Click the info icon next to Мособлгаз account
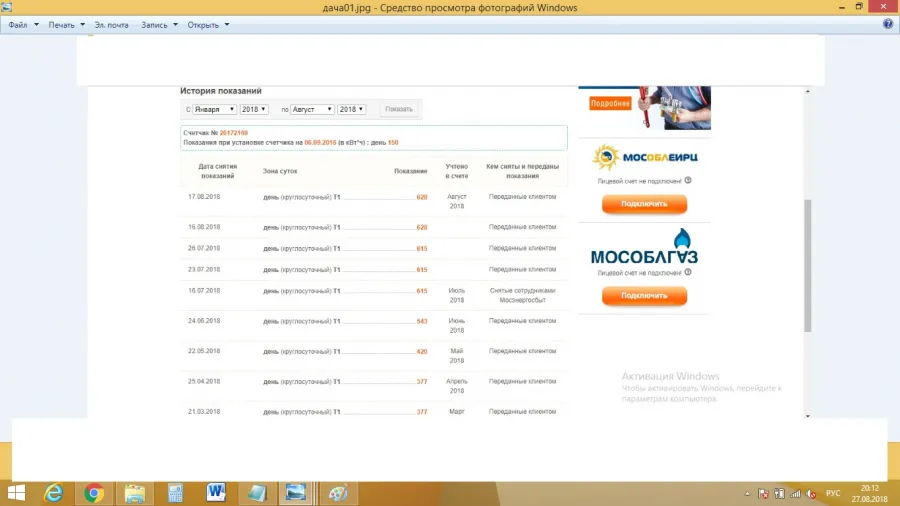Viewport: 900px width, 506px height. click(x=688, y=272)
